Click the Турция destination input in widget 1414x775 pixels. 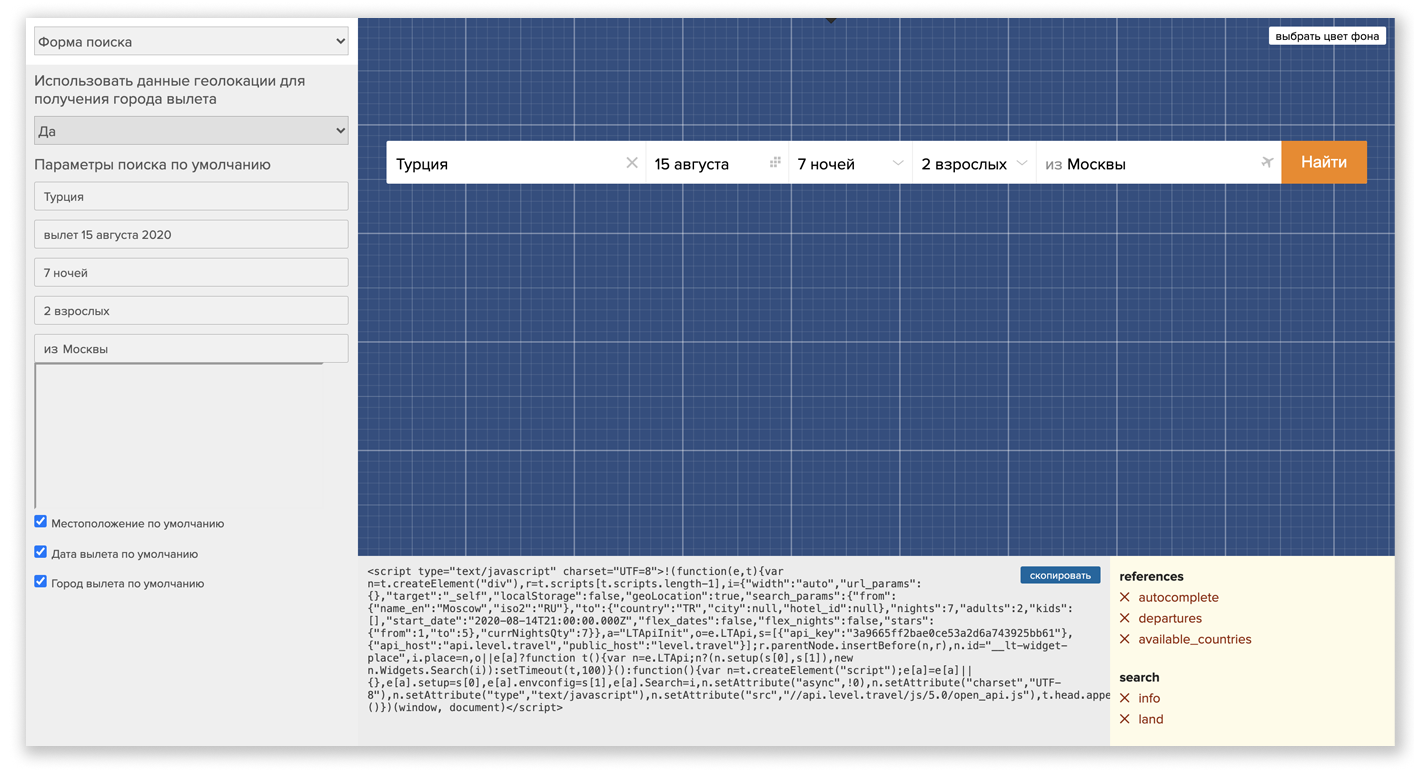[515, 163]
